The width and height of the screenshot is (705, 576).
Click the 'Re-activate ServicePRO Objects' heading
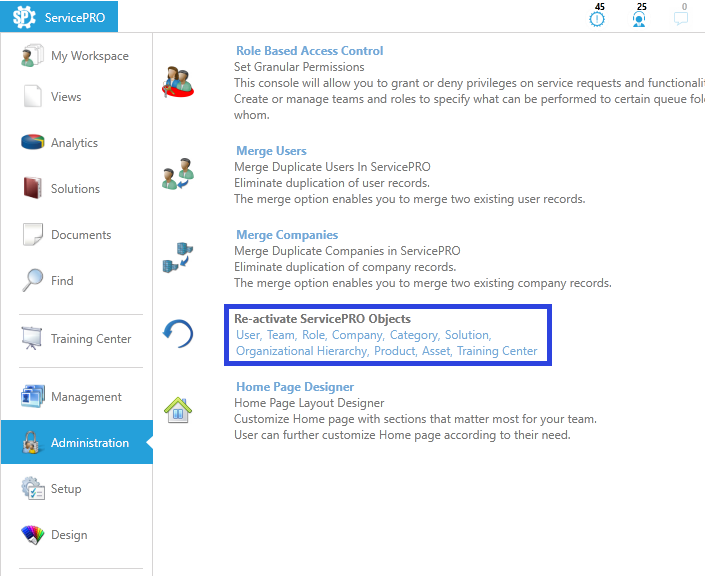click(322, 319)
